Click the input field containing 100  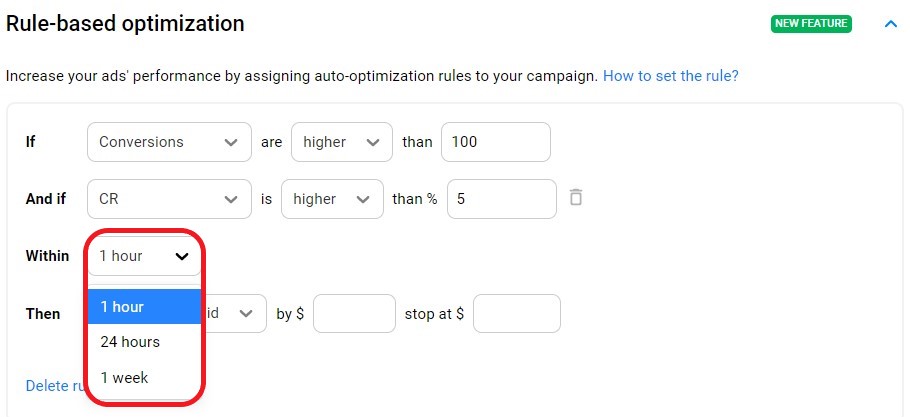[495, 142]
